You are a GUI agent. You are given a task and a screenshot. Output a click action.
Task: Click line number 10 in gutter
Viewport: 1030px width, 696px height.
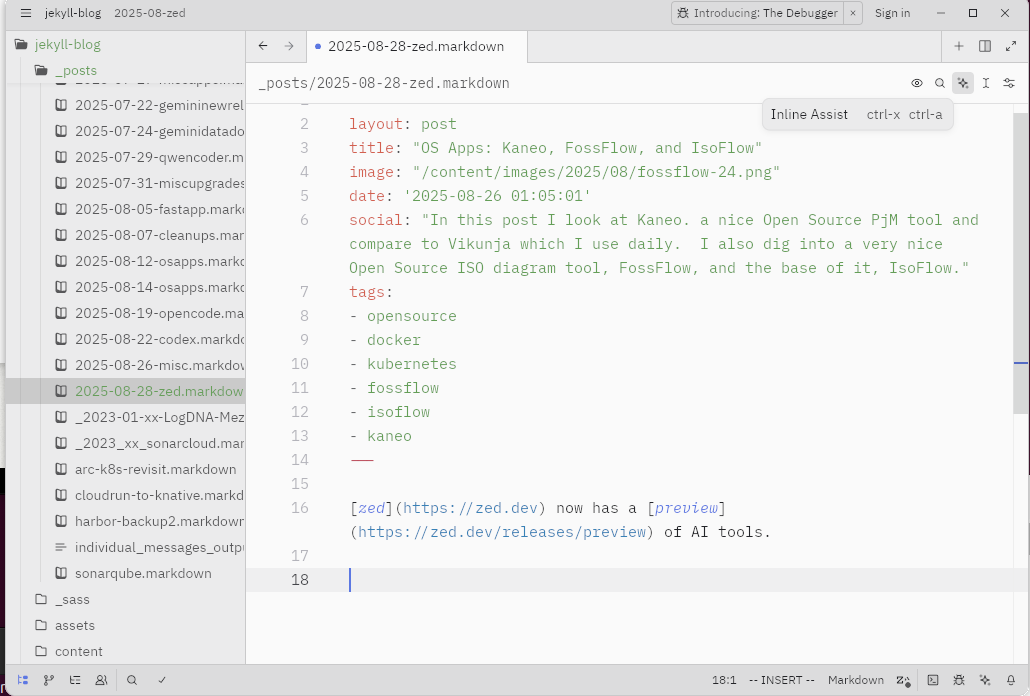coord(300,364)
